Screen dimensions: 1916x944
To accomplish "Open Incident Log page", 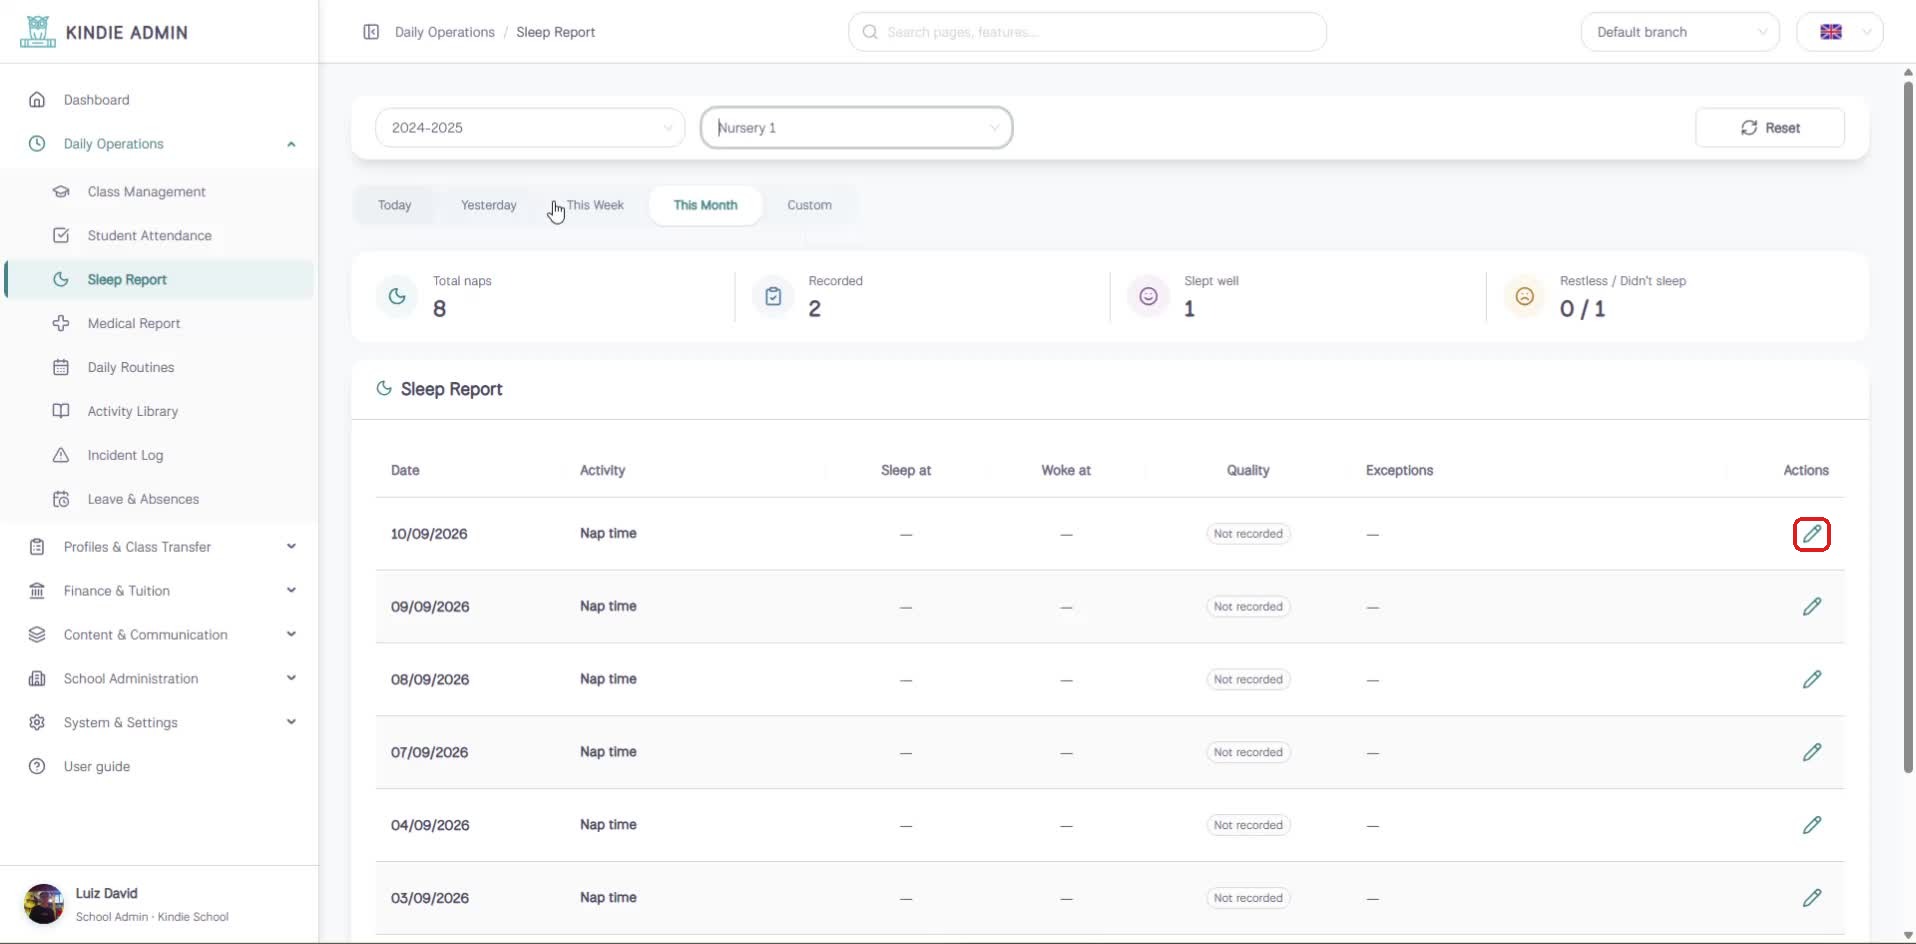I will [125, 456].
